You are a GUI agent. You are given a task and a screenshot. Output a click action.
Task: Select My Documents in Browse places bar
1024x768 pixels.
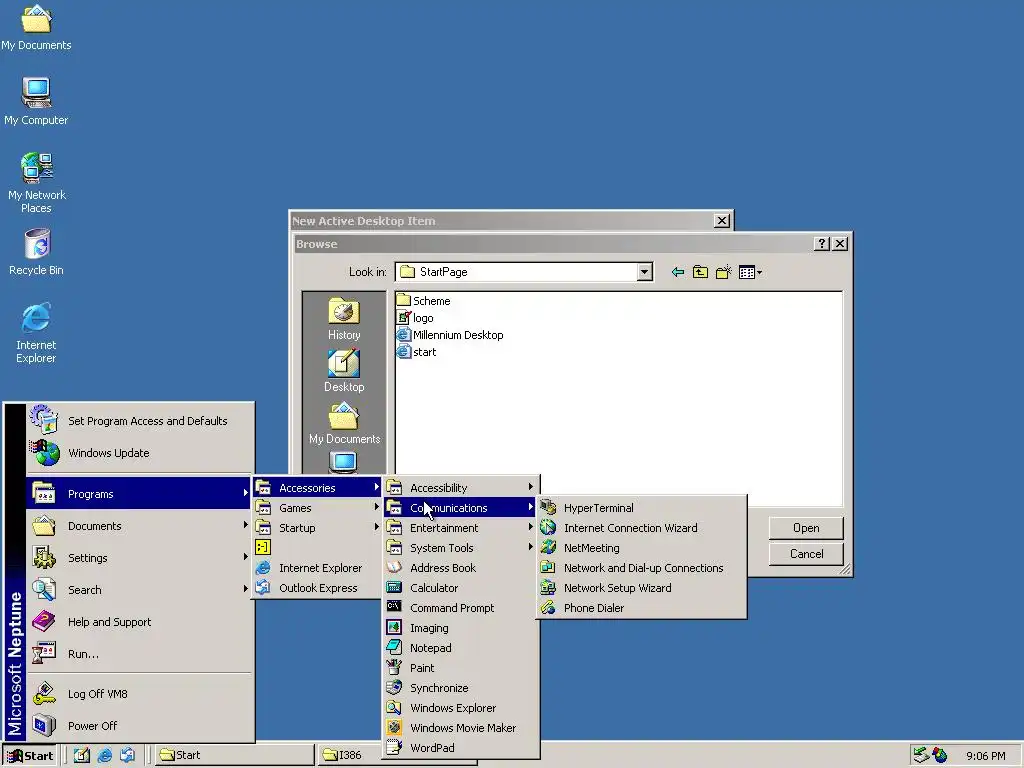pos(344,424)
